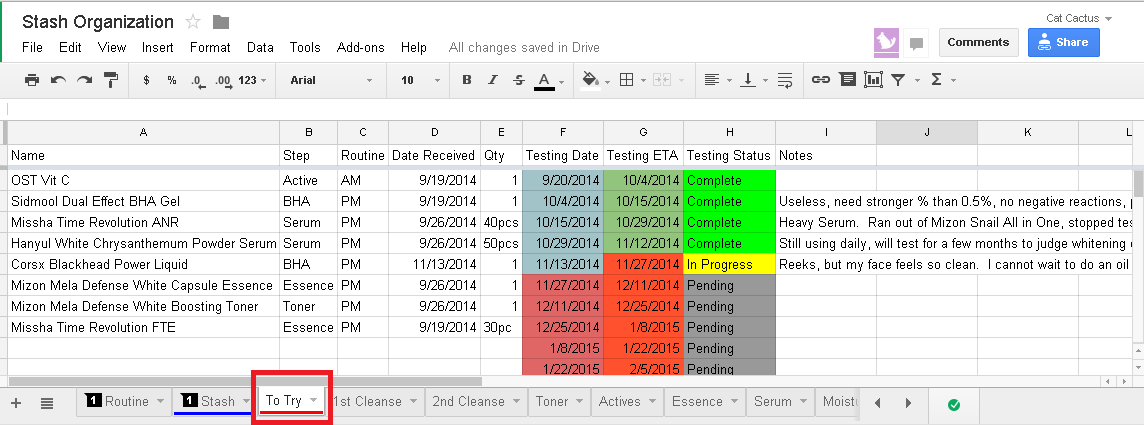Click the print icon in toolbar
The width and height of the screenshot is (1144, 425).
tap(31, 80)
